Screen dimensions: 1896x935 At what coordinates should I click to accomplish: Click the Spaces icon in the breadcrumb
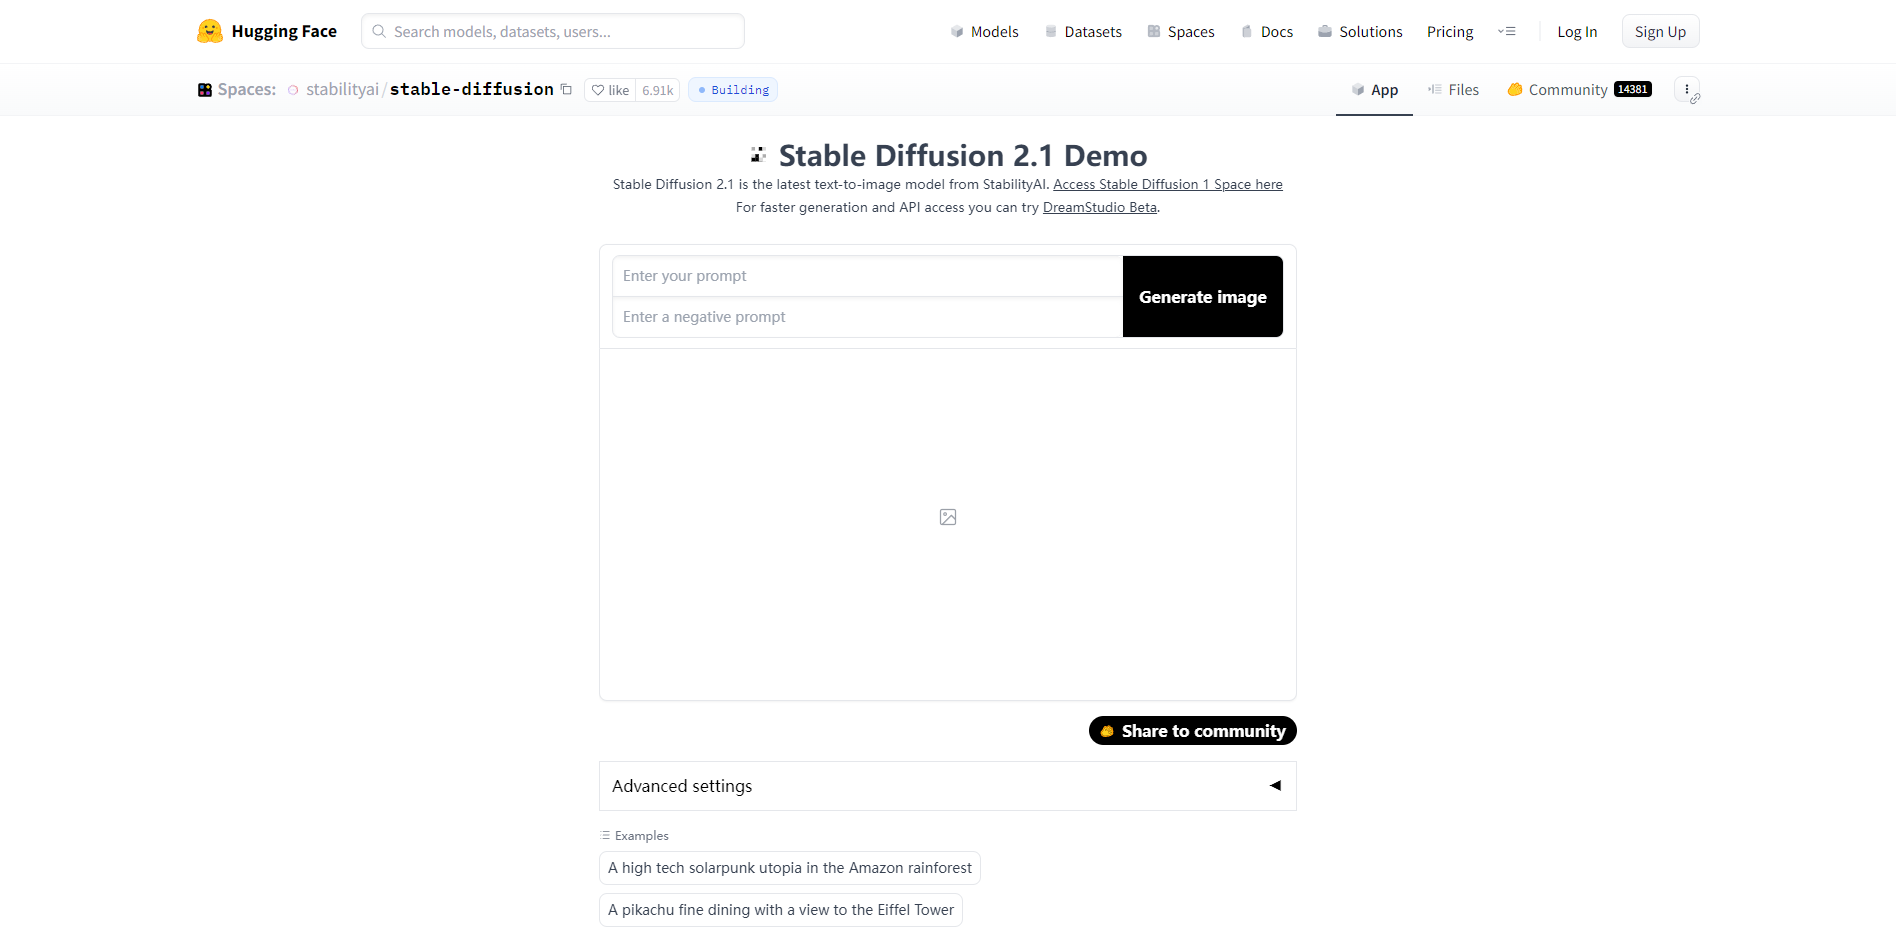205,90
